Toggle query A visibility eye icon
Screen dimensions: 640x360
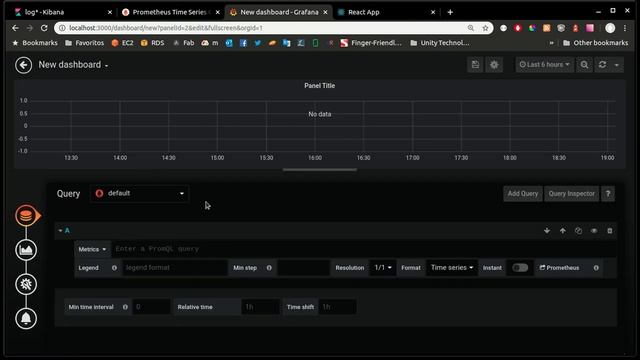click(594, 231)
